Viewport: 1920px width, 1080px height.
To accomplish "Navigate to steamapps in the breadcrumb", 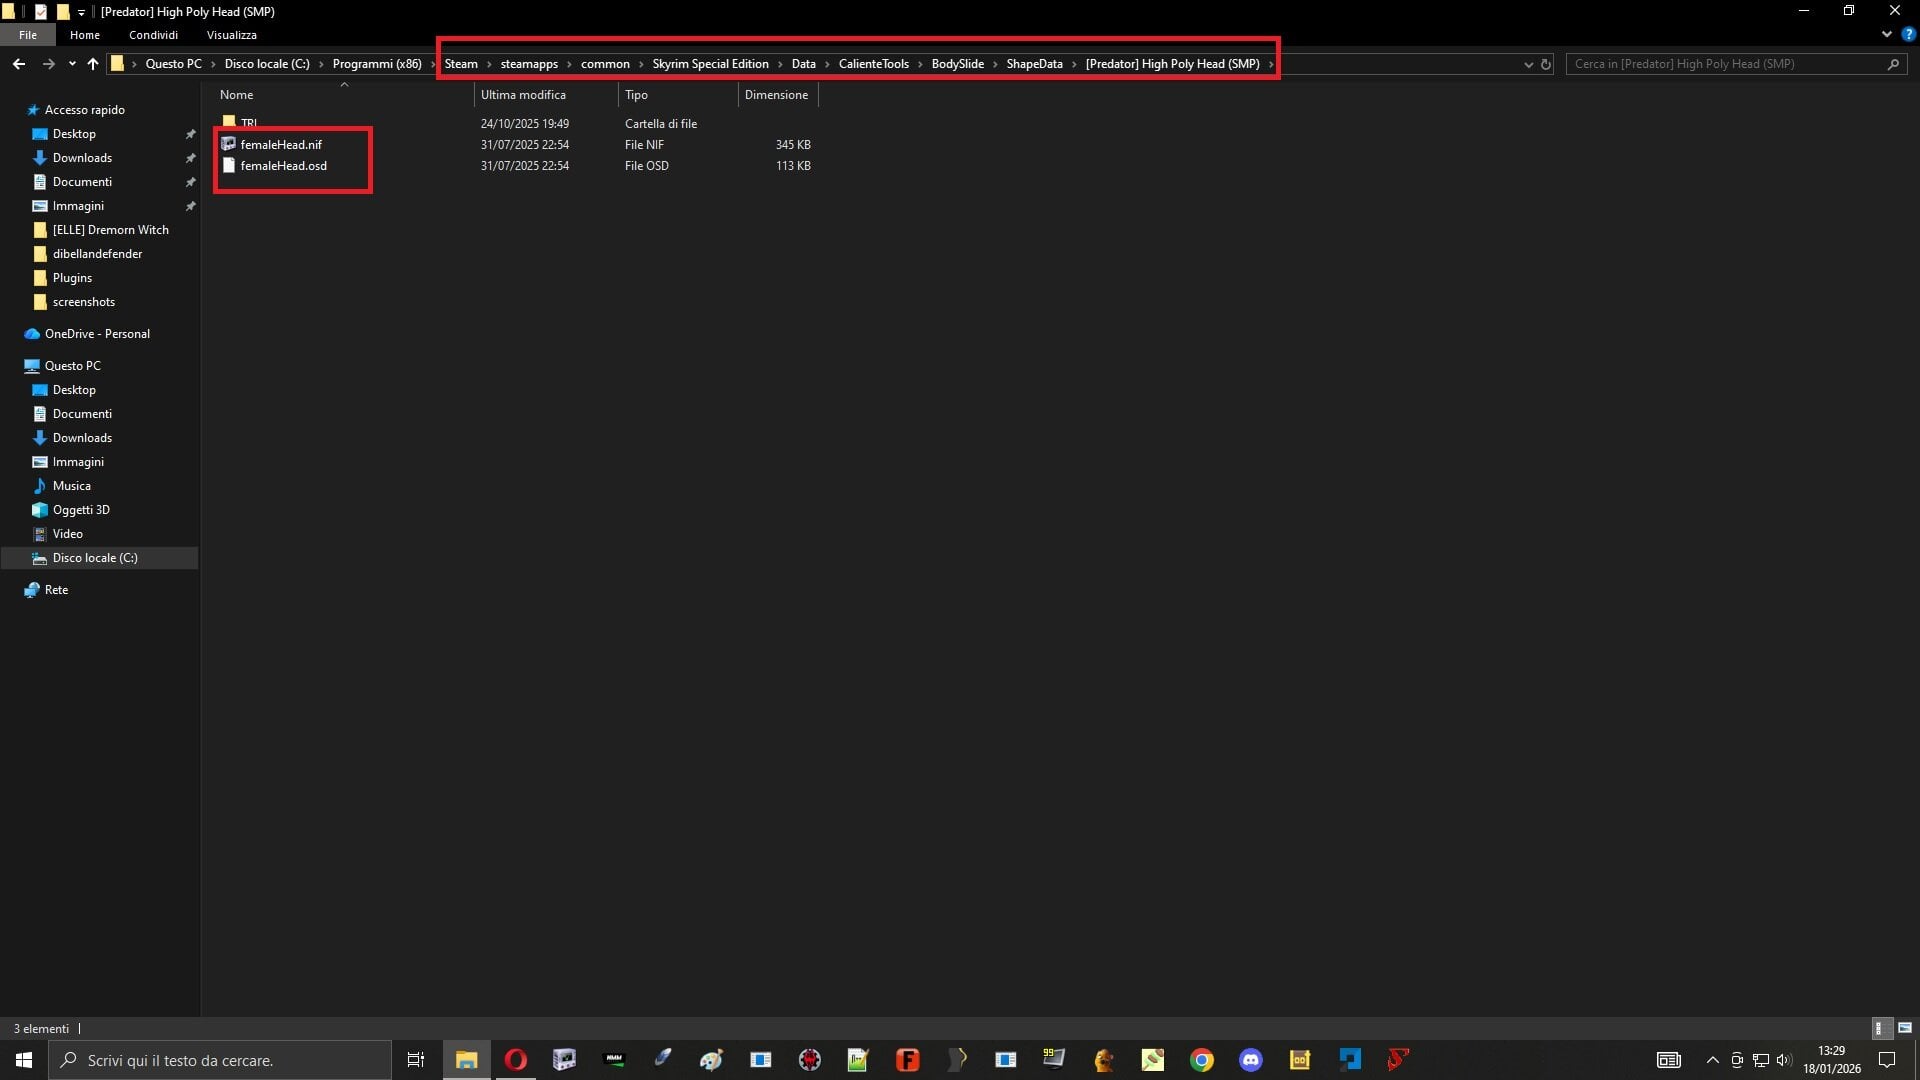I will (529, 64).
